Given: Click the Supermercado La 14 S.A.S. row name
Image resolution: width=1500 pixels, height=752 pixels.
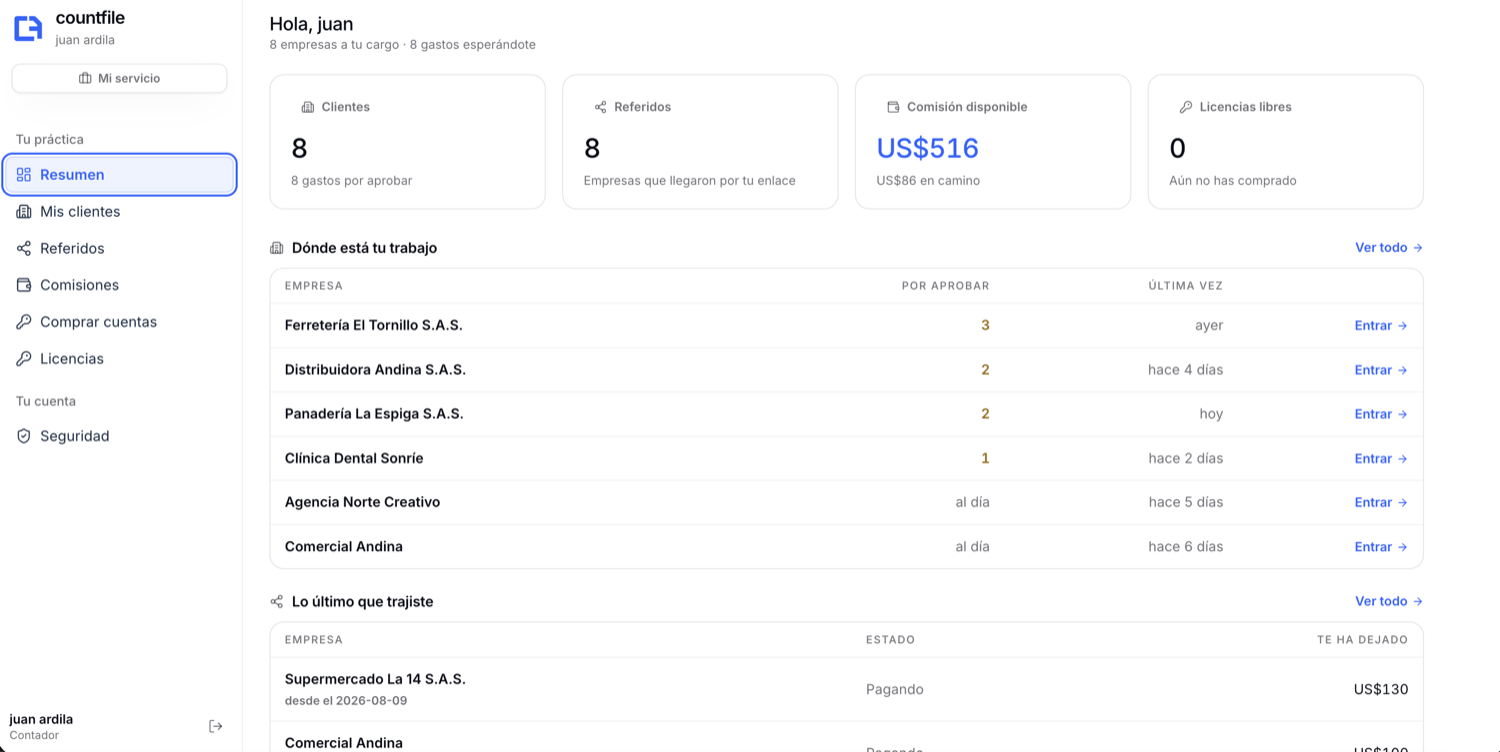Looking at the screenshot, I should click(375, 679).
